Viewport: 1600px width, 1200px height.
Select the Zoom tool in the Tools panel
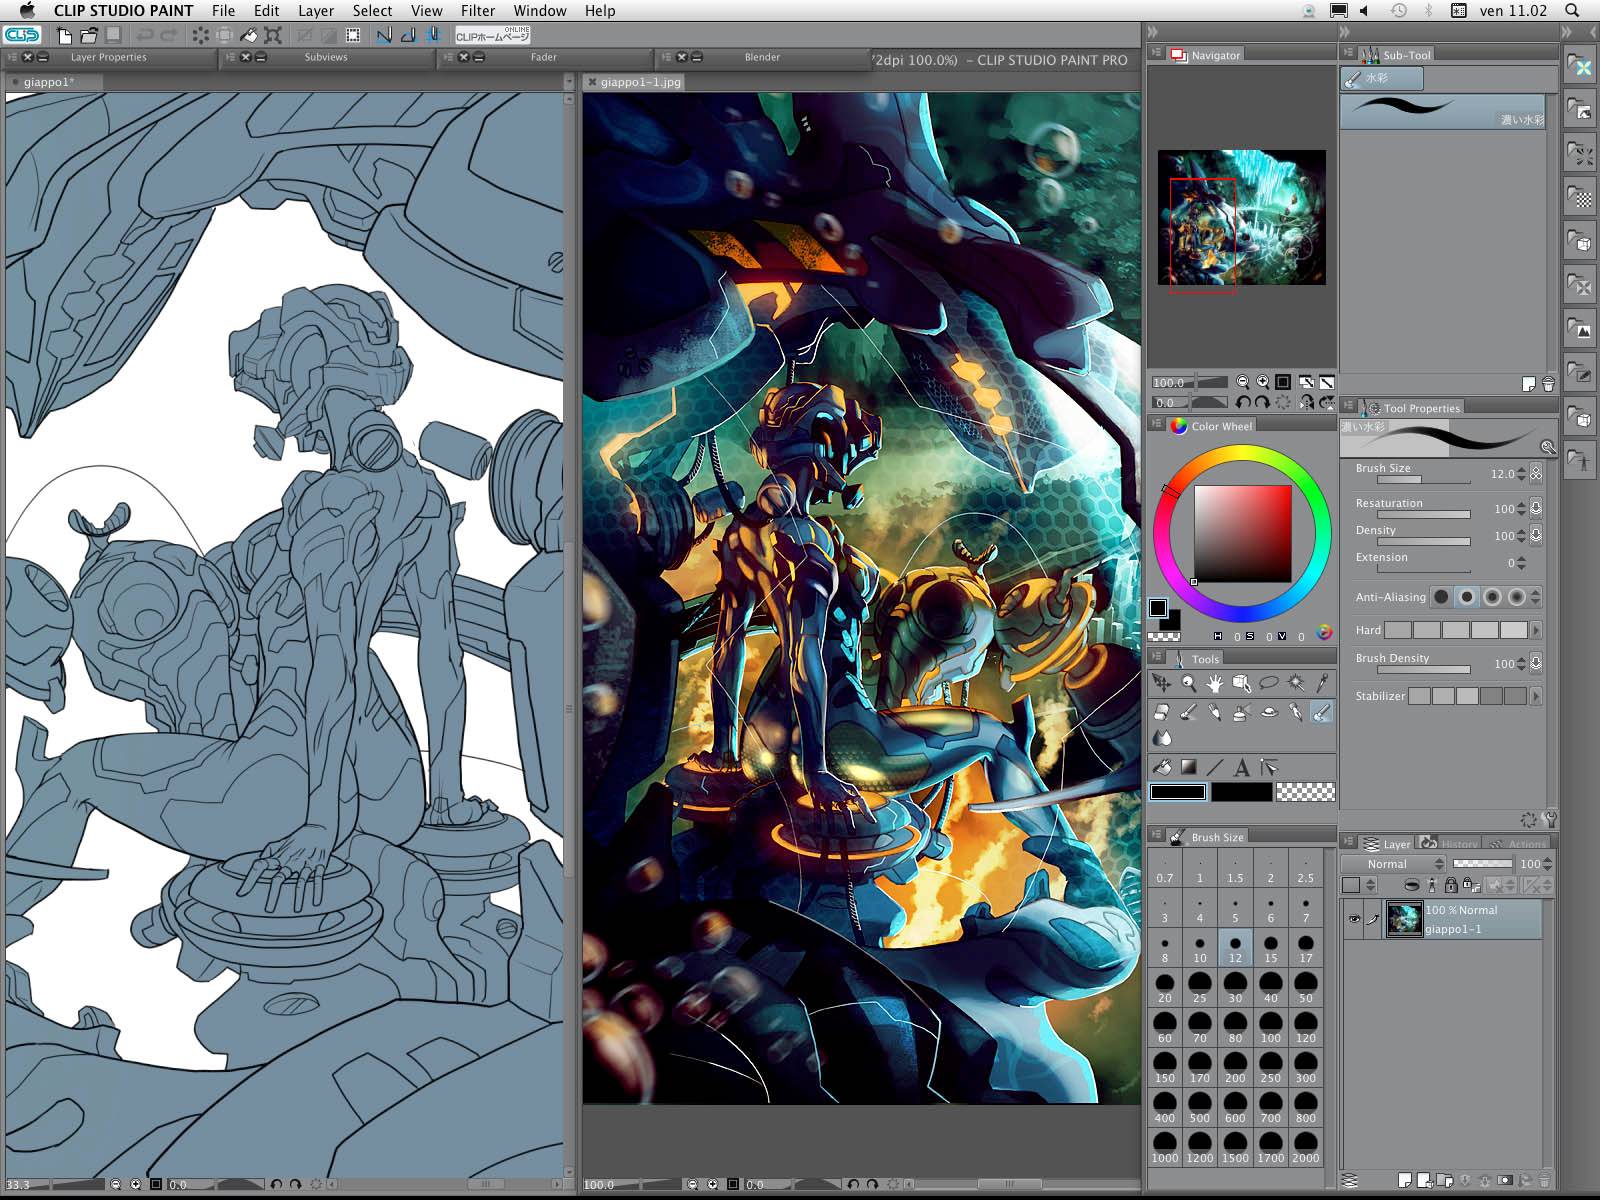(x=1188, y=682)
